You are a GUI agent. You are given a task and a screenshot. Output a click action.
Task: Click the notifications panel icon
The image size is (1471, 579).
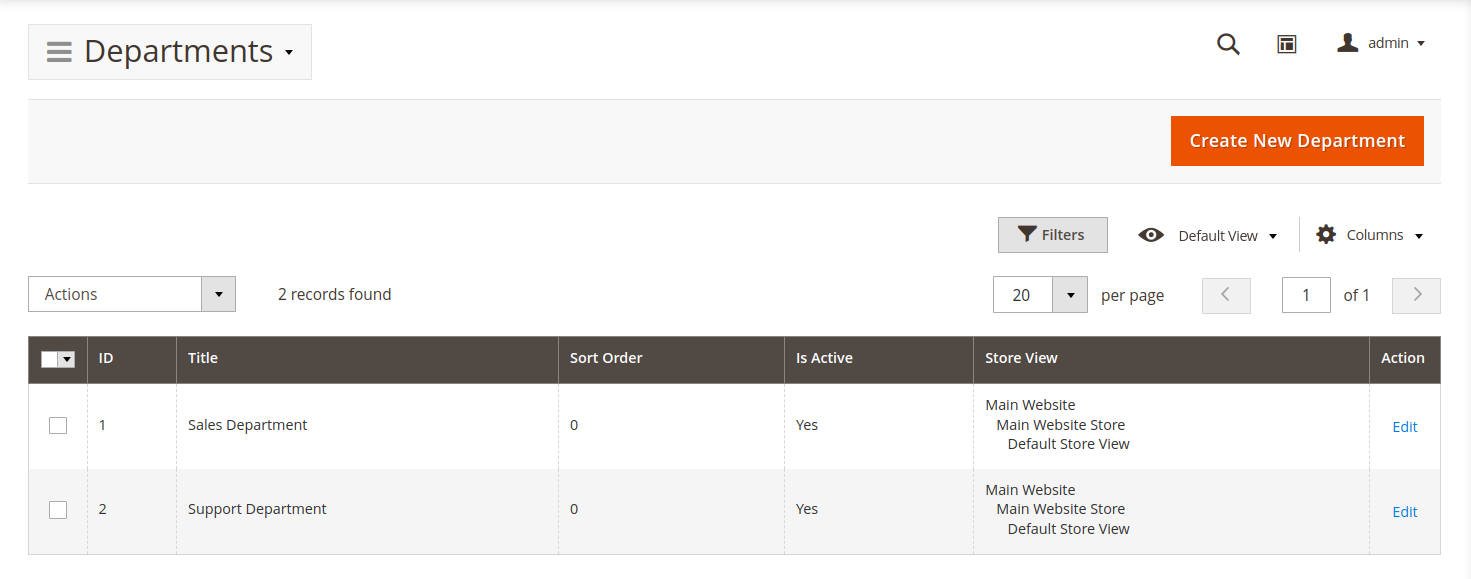coord(1287,44)
